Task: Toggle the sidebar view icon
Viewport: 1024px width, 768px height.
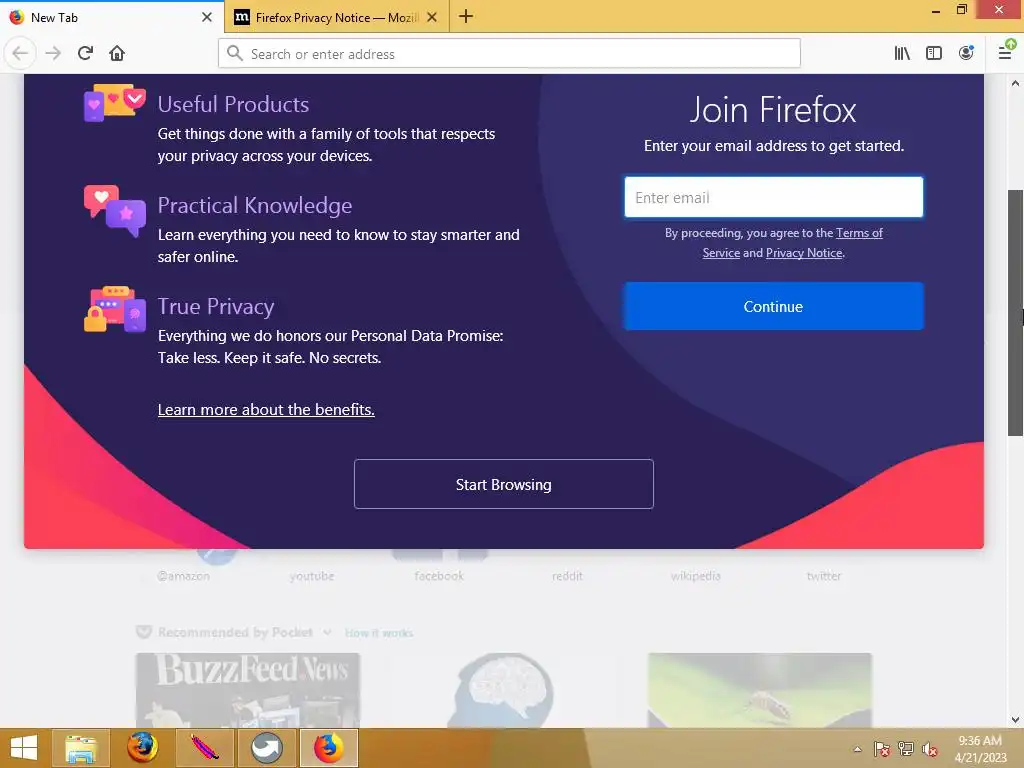Action: pos(934,54)
